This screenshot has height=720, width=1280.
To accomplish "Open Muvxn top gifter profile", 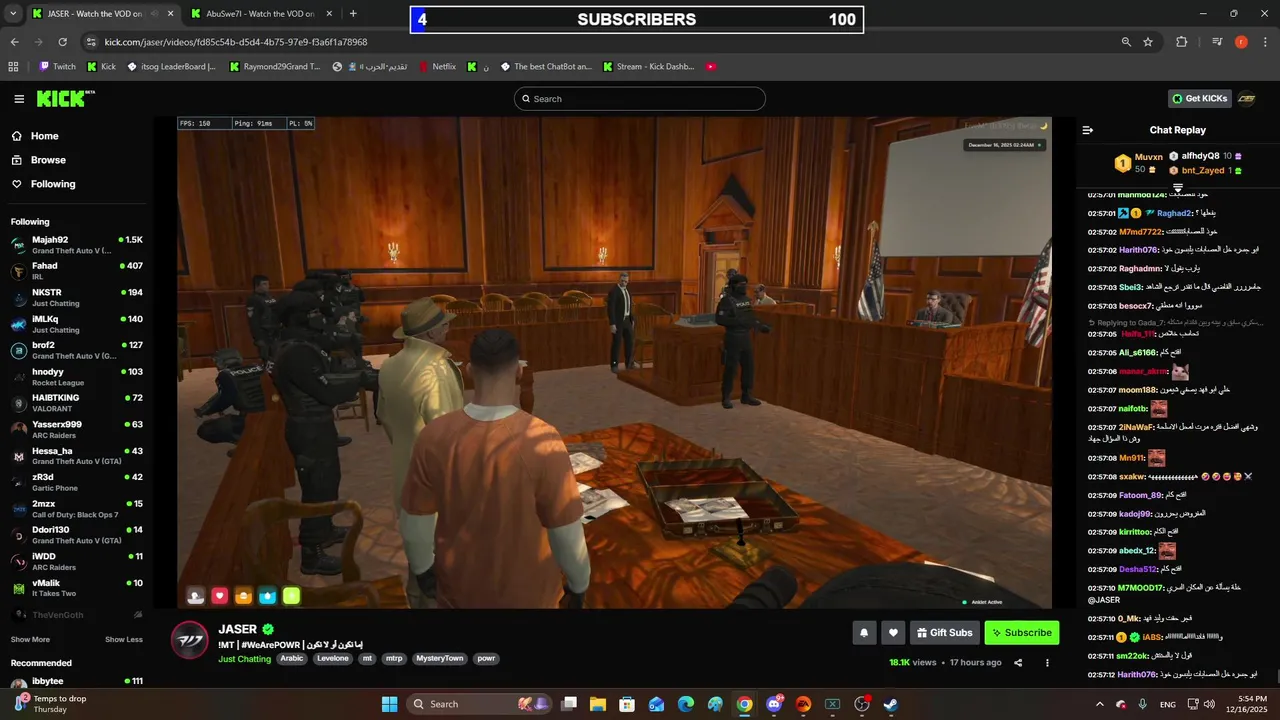I will click(1149, 157).
